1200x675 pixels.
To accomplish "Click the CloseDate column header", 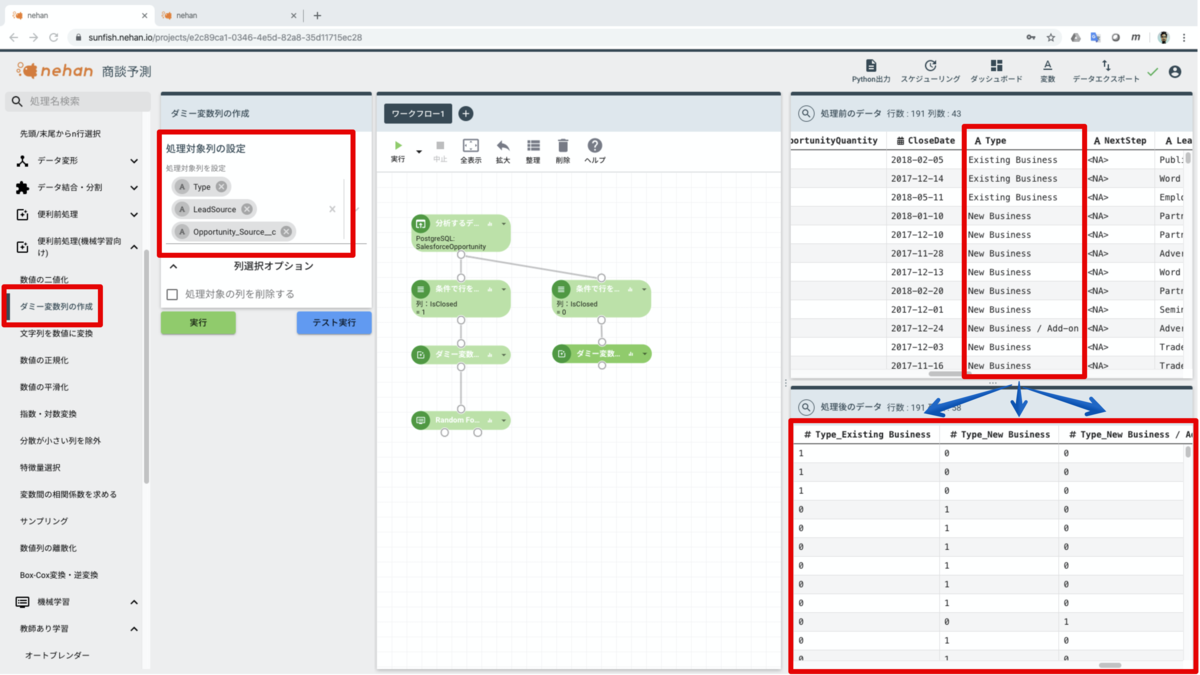I will (x=926, y=141).
